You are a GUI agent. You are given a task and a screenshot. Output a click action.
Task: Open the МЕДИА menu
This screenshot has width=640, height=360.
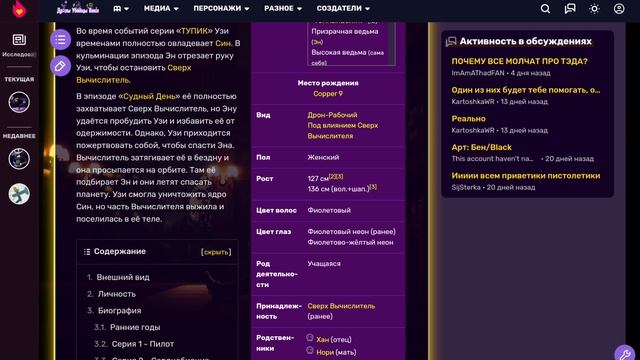pyautogui.click(x=161, y=9)
